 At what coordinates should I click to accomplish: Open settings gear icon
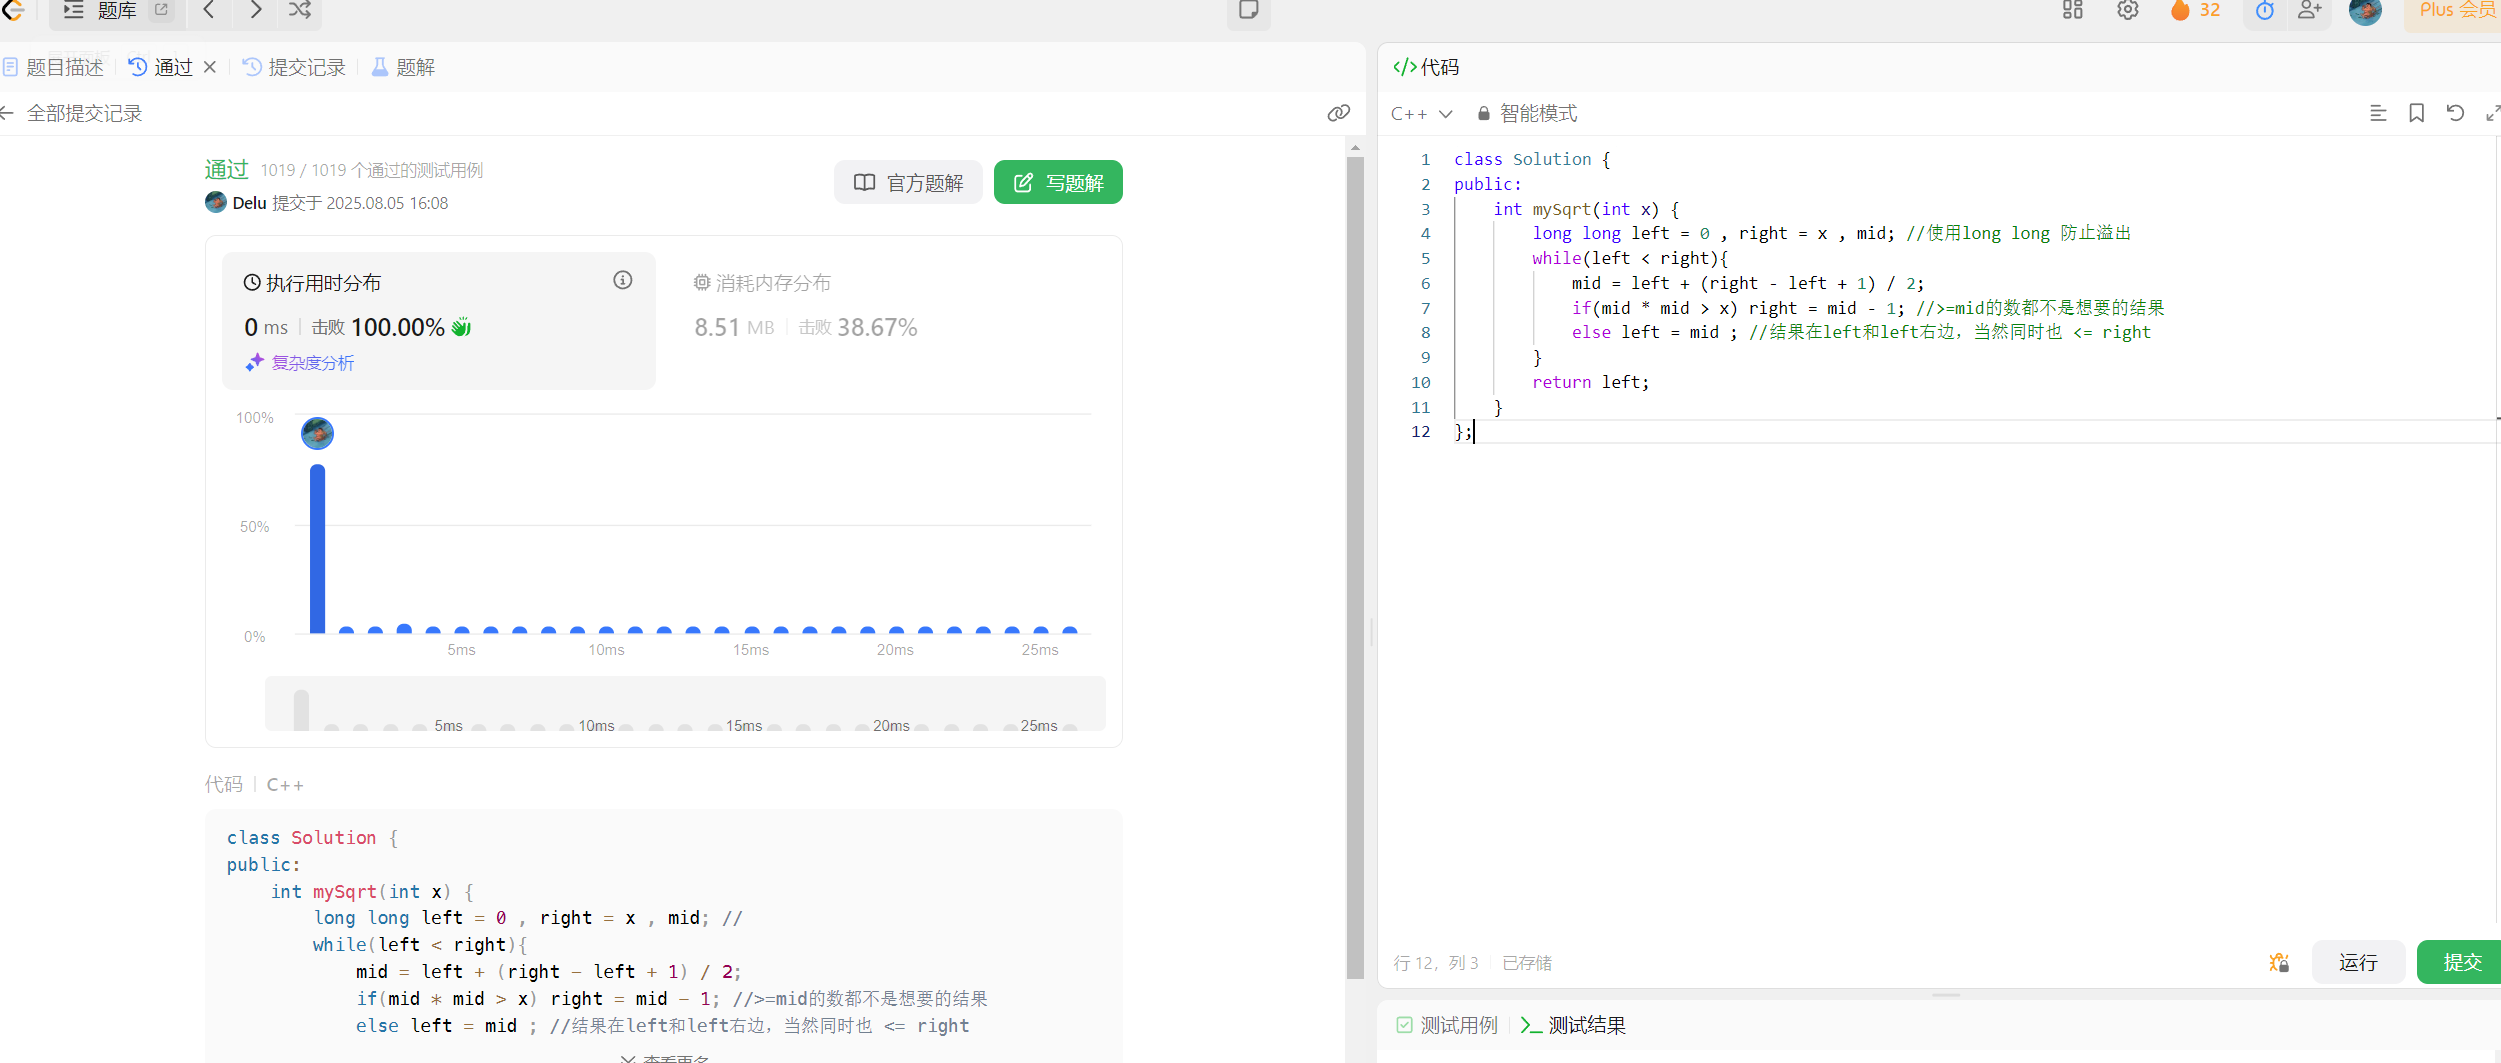point(2128,10)
